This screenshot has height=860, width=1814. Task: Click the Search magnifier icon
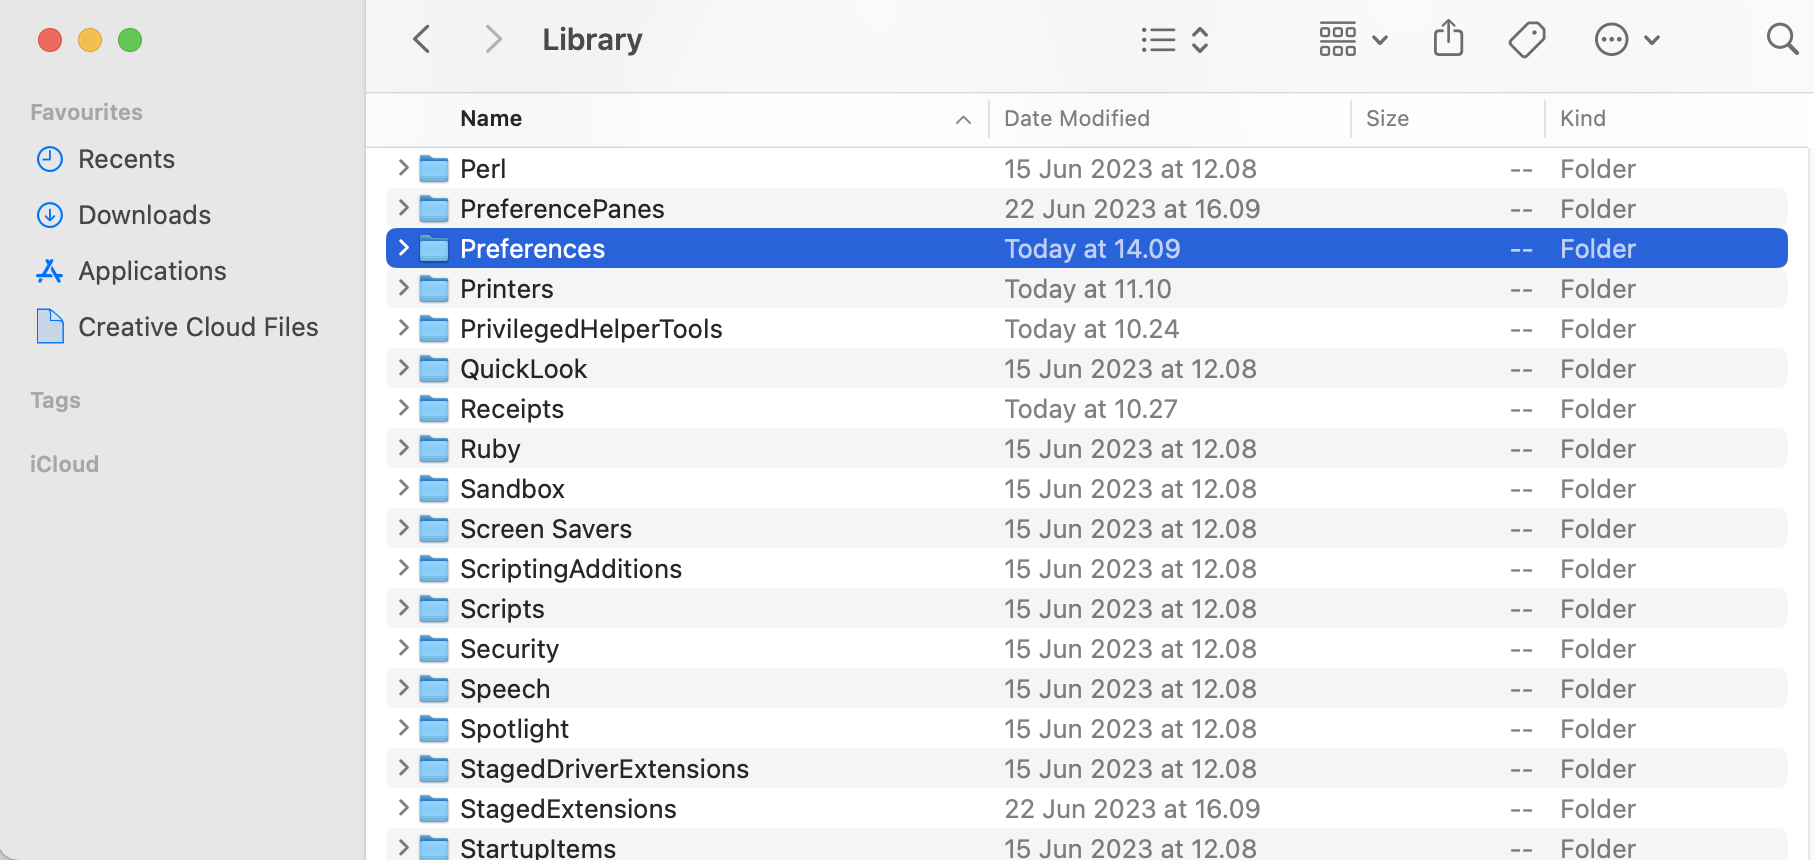[1782, 39]
